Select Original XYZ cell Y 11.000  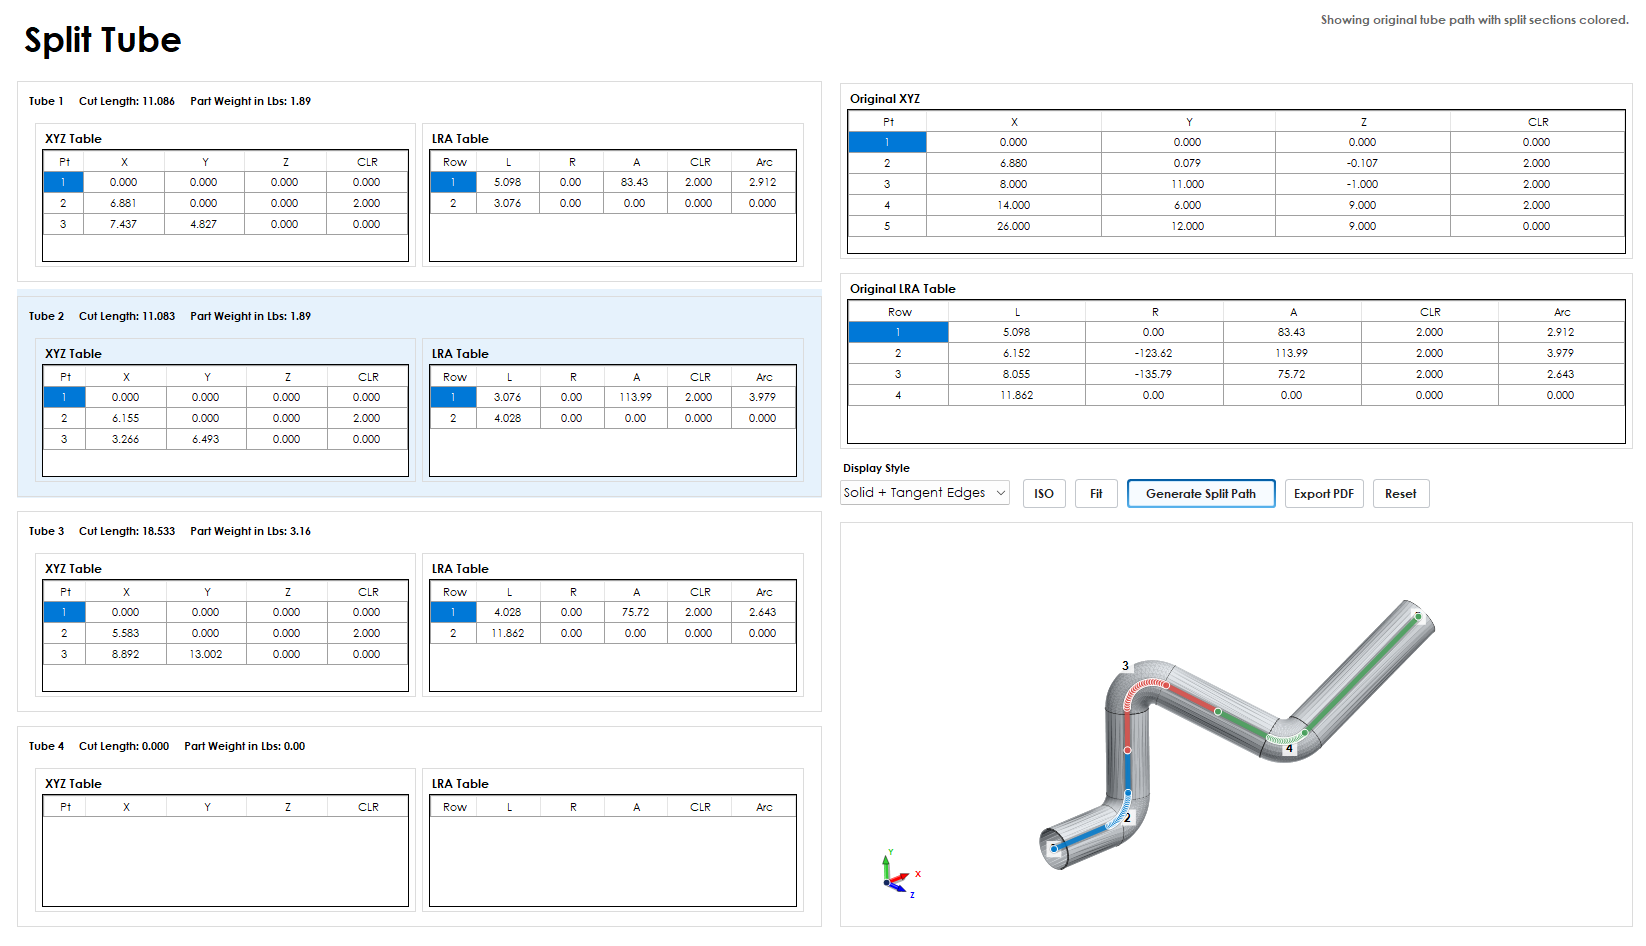tap(1188, 184)
